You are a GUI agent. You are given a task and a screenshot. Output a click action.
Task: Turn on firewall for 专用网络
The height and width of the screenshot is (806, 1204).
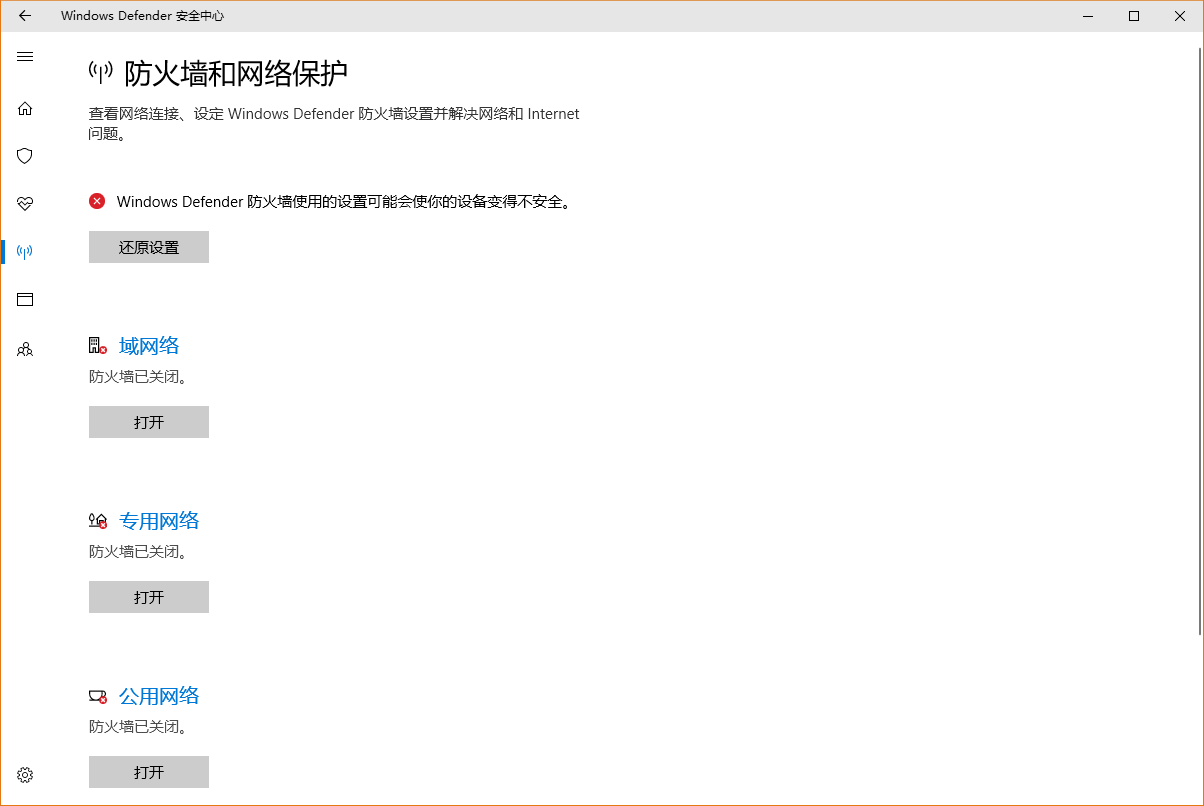point(149,597)
